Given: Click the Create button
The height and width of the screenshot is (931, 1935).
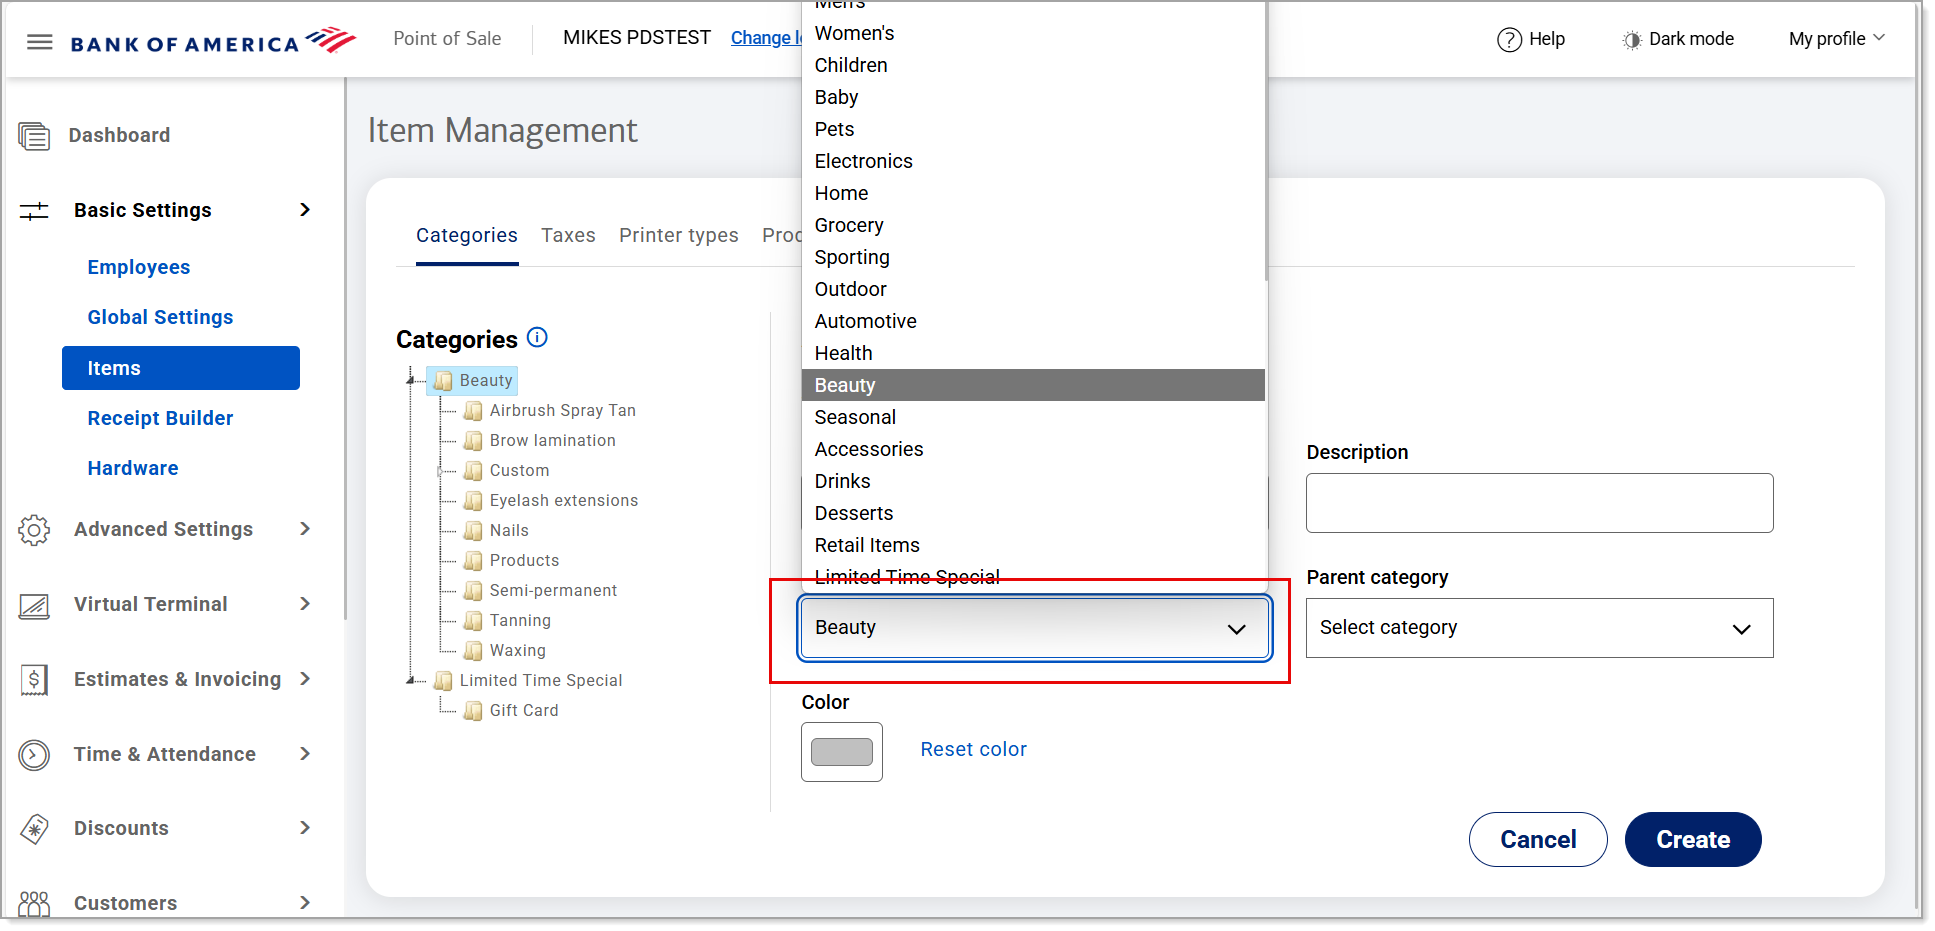Looking at the screenshot, I should [x=1693, y=840].
